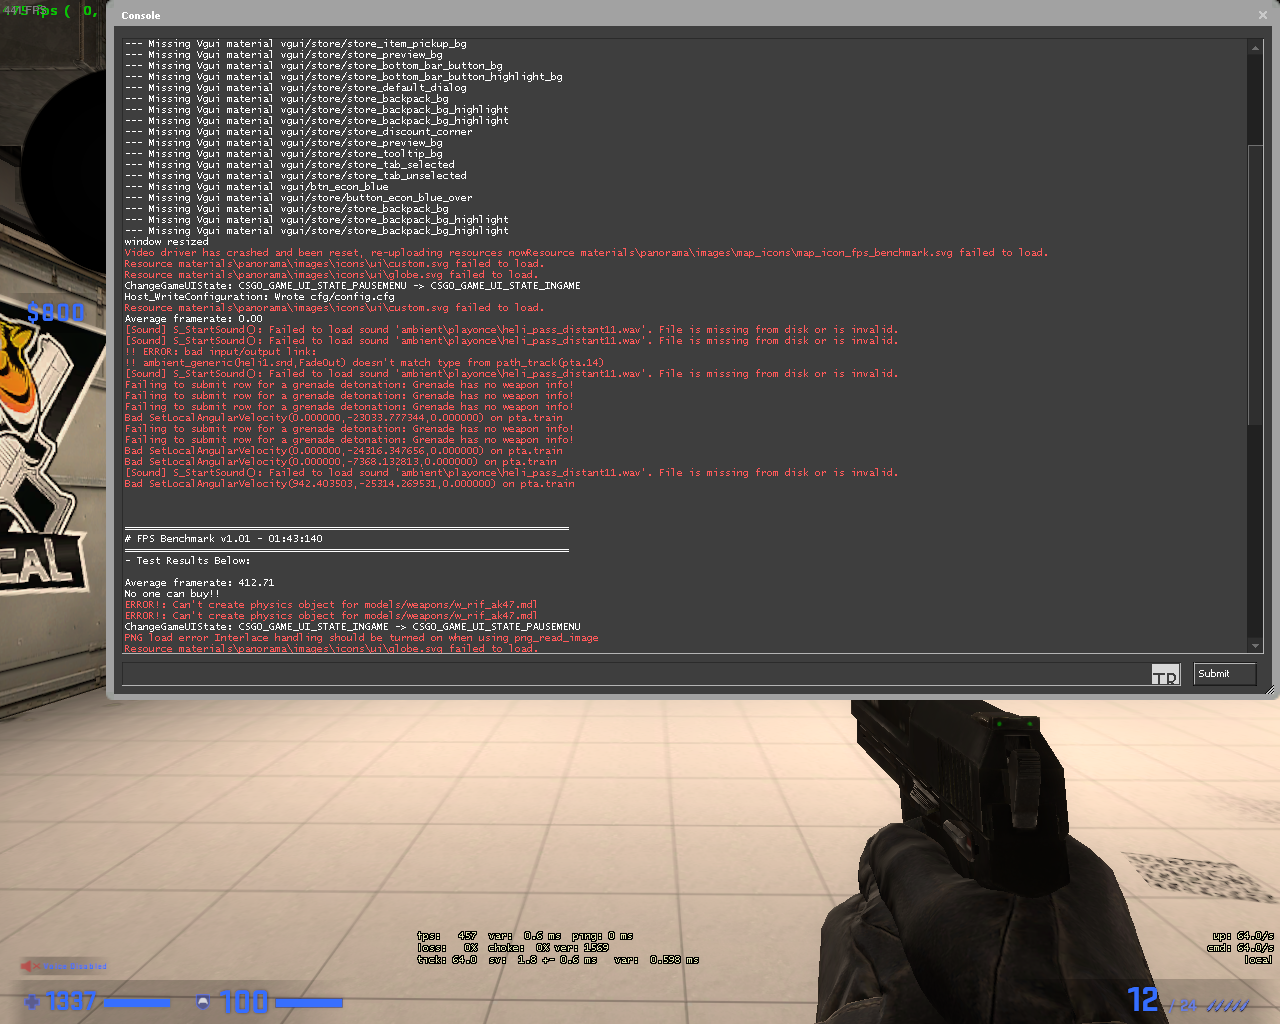
Task: Focus the console command input field
Action: click(636, 674)
